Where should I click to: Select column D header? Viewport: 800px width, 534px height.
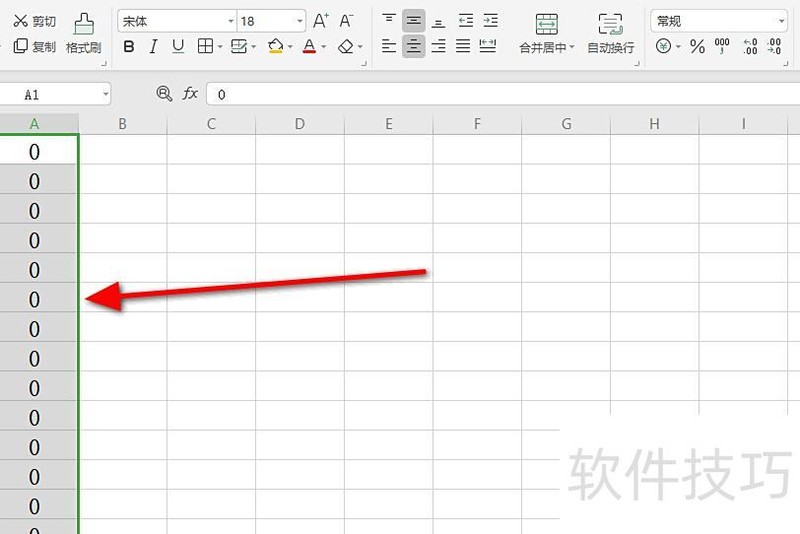pos(300,124)
